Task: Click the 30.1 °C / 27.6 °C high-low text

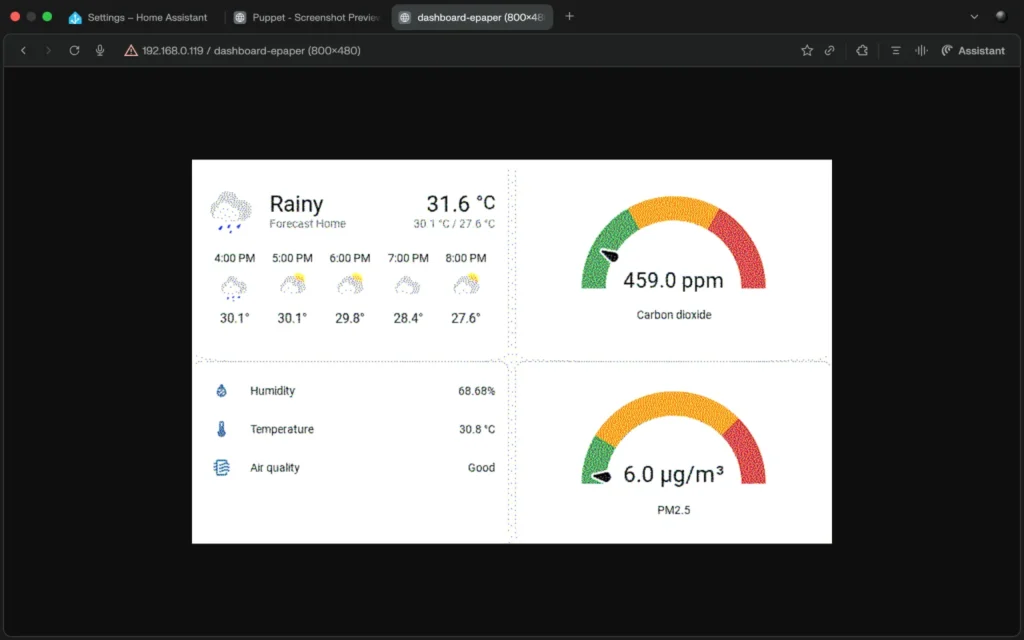Action: tap(454, 223)
